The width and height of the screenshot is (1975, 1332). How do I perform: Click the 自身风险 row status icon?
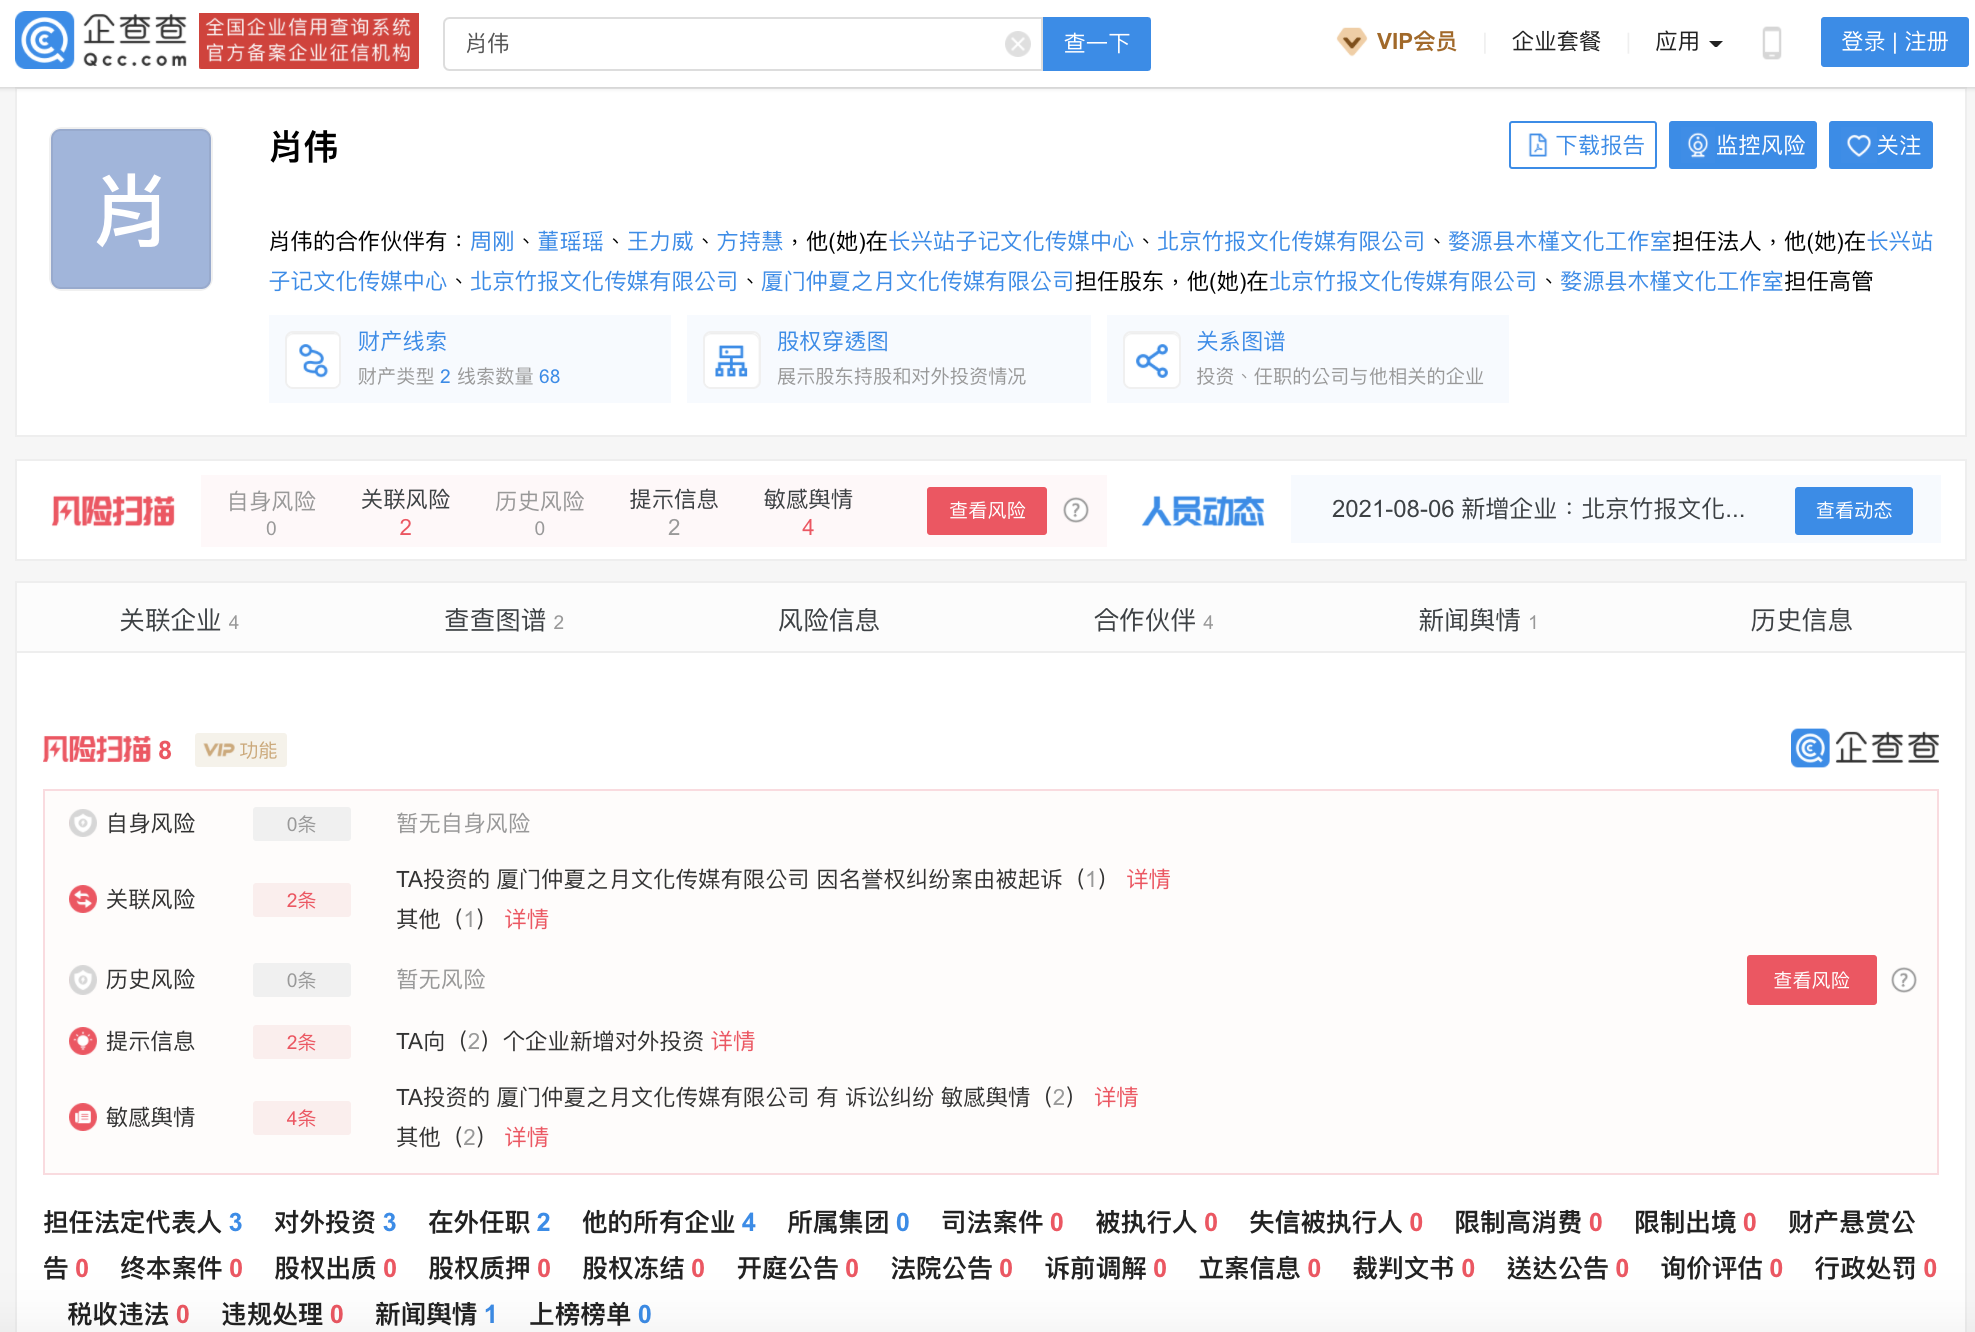point(82,823)
